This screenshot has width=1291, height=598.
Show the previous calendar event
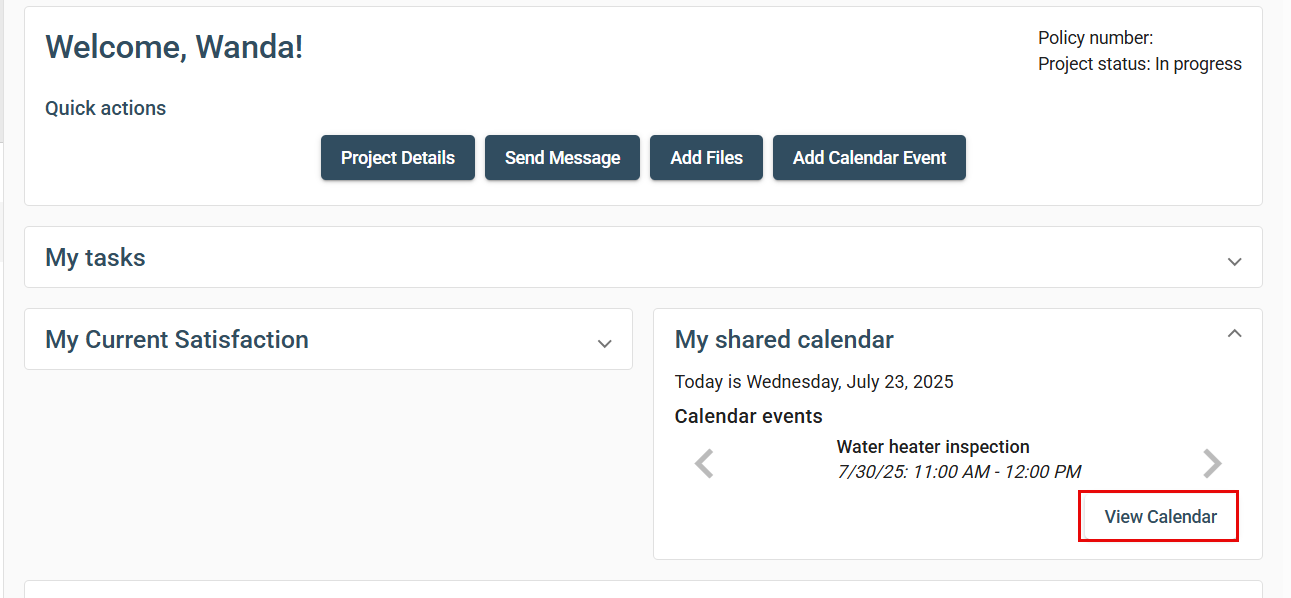704,463
